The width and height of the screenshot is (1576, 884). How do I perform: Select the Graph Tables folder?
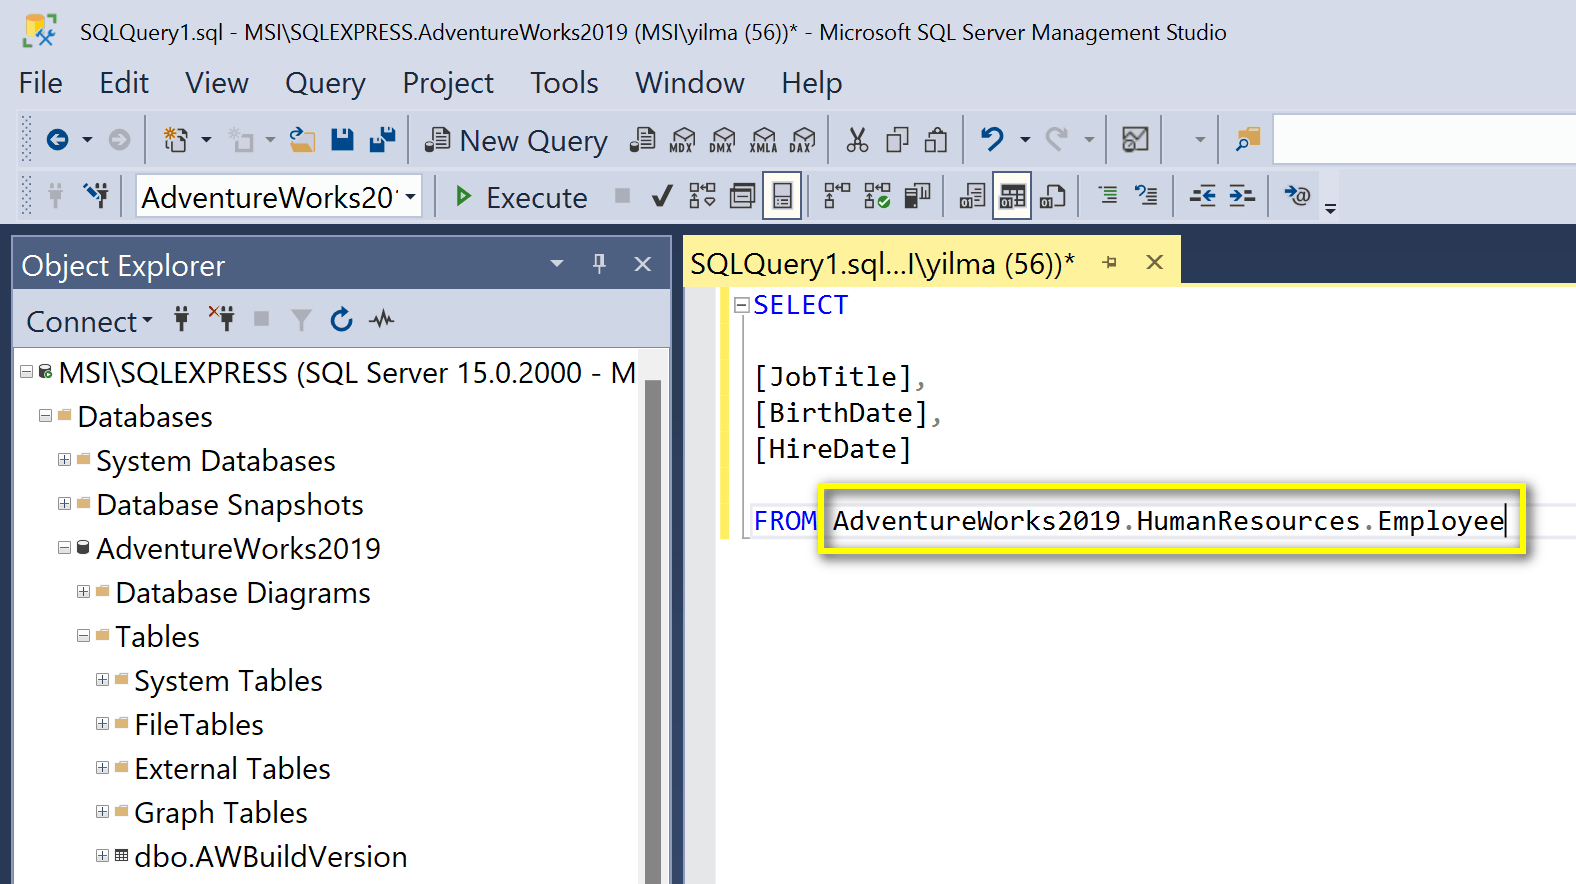click(x=221, y=813)
